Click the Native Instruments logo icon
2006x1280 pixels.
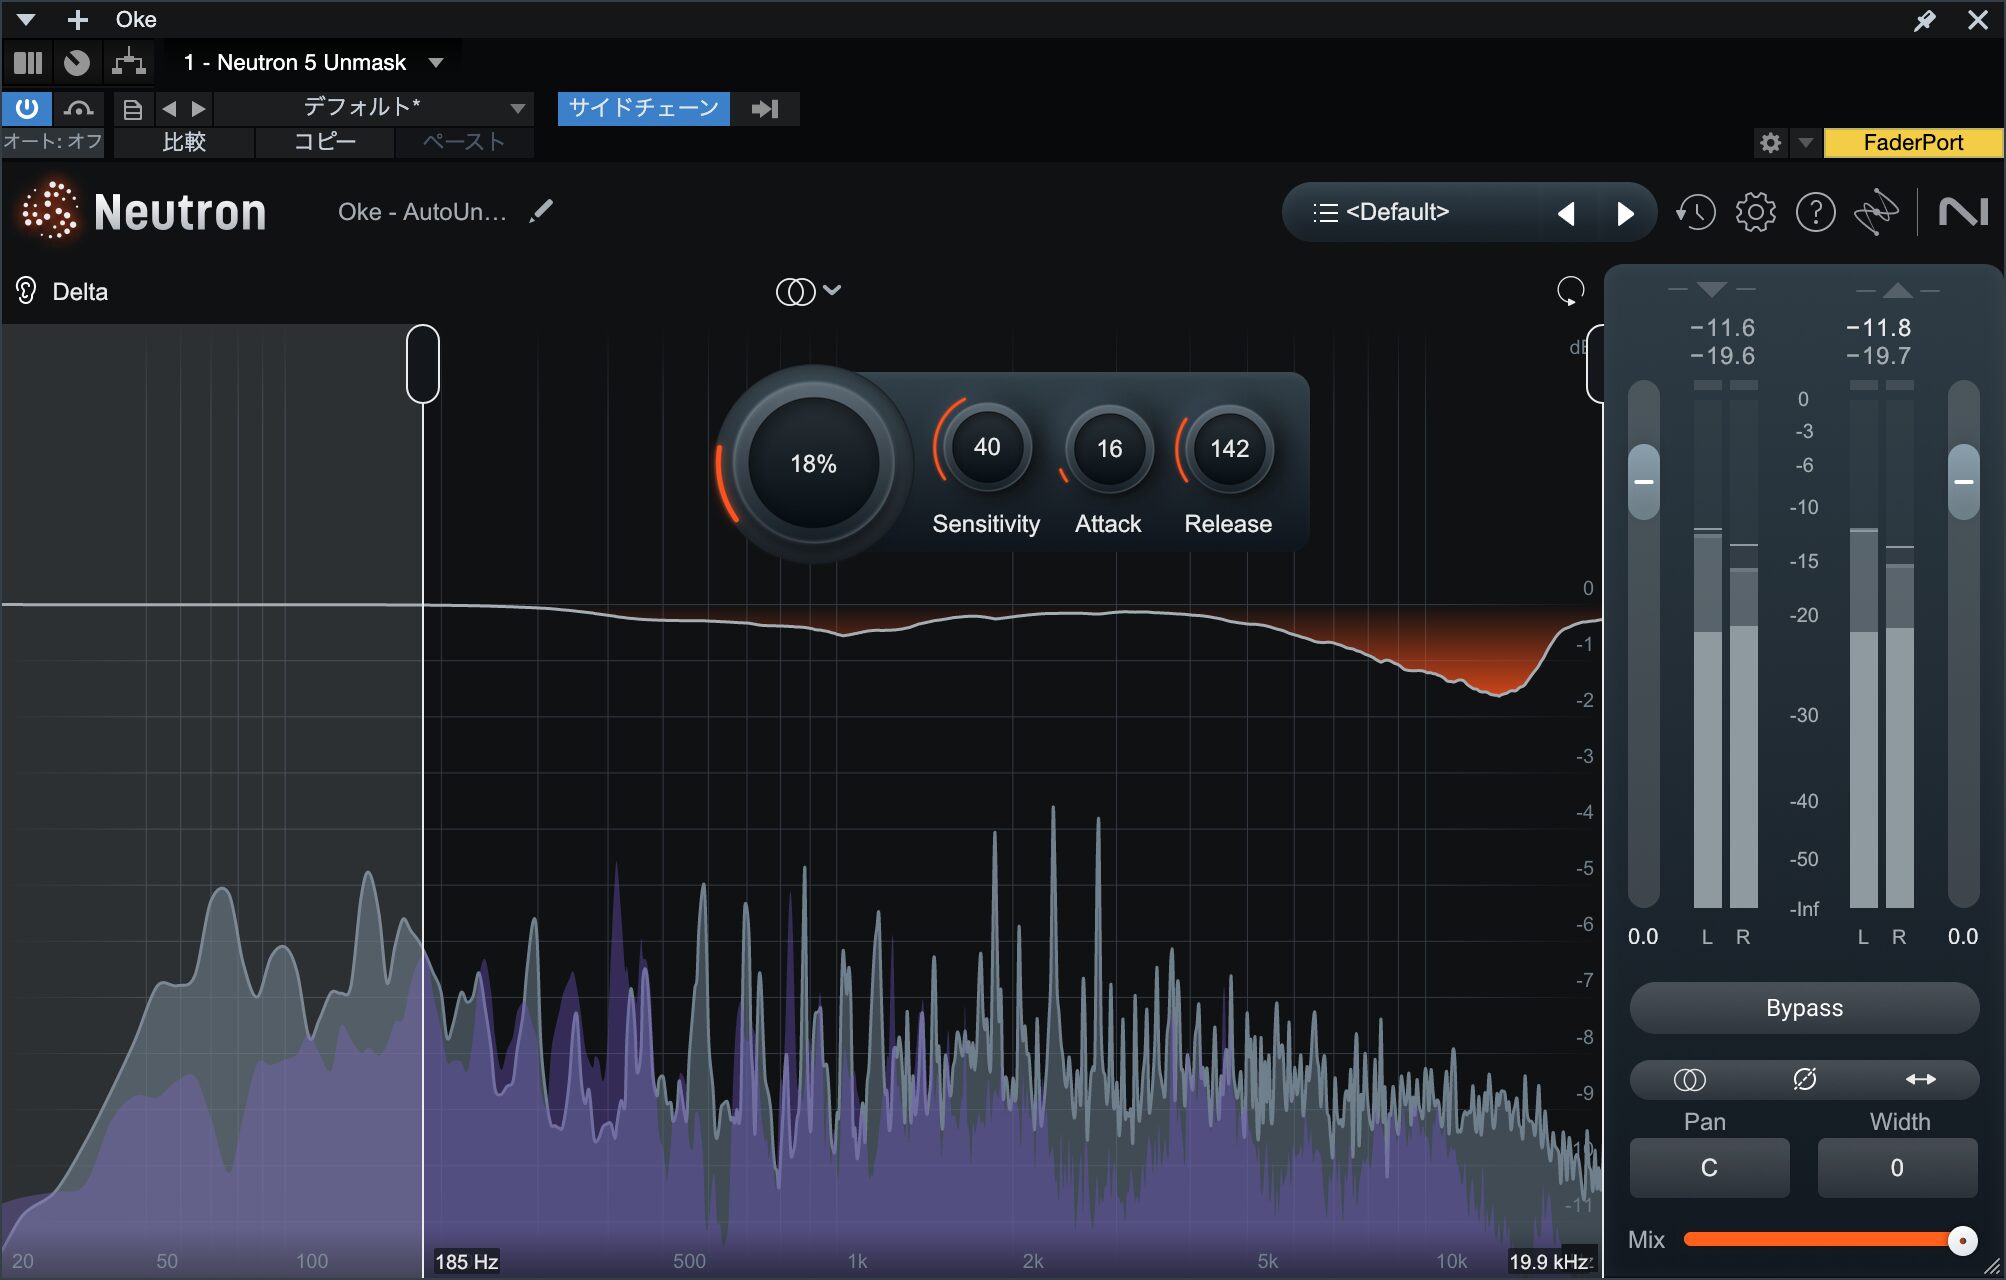(1963, 212)
